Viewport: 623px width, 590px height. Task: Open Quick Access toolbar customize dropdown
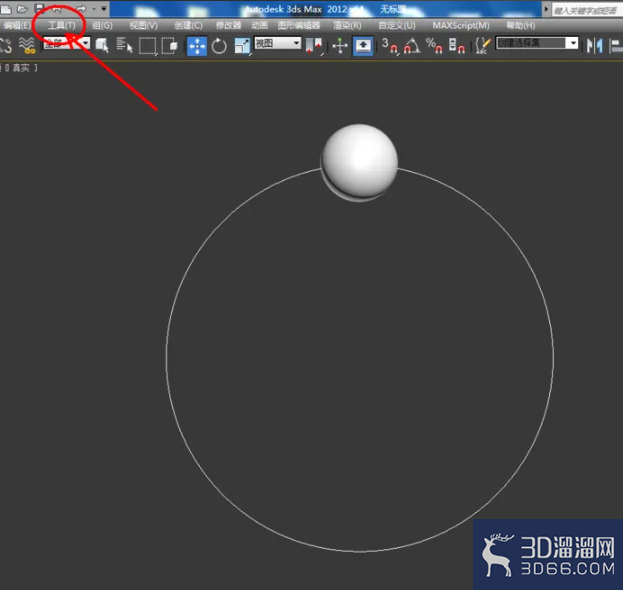tap(104, 8)
